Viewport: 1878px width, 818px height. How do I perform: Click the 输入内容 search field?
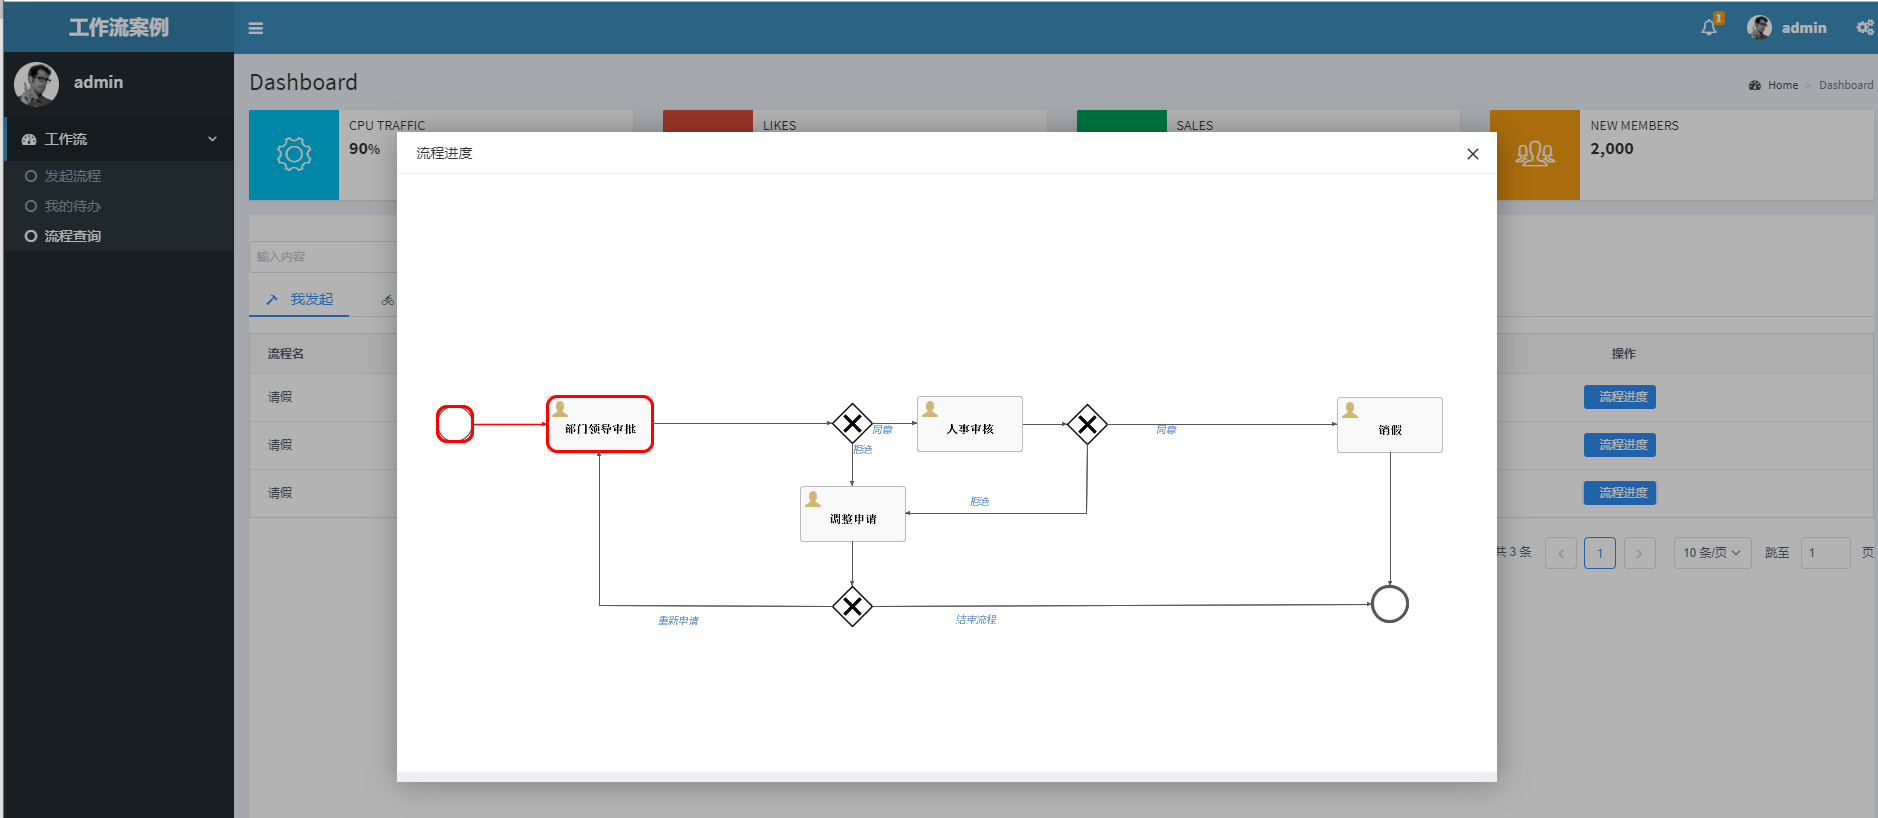323,257
